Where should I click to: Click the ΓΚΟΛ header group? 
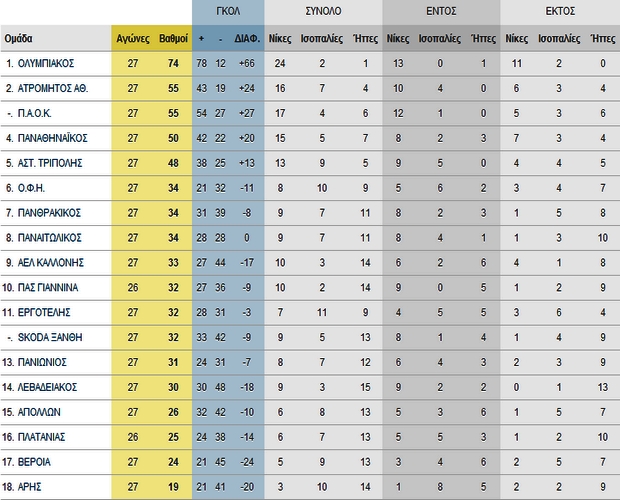[x=226, y=12]
